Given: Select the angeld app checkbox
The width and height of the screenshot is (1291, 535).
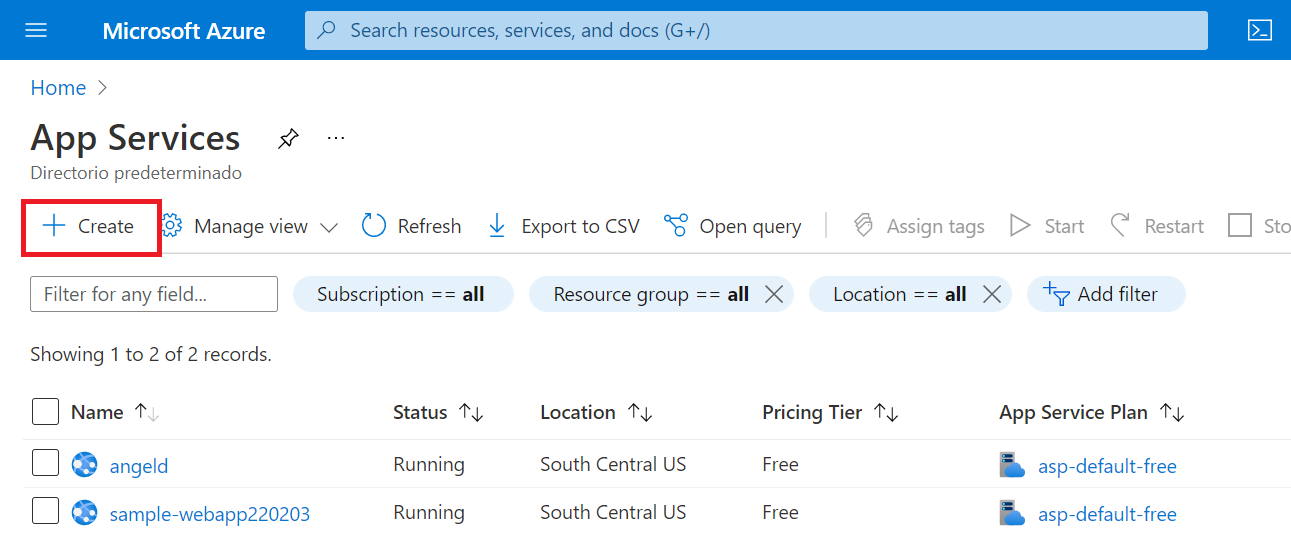Looking at the screenshot, I should (45, 464).
